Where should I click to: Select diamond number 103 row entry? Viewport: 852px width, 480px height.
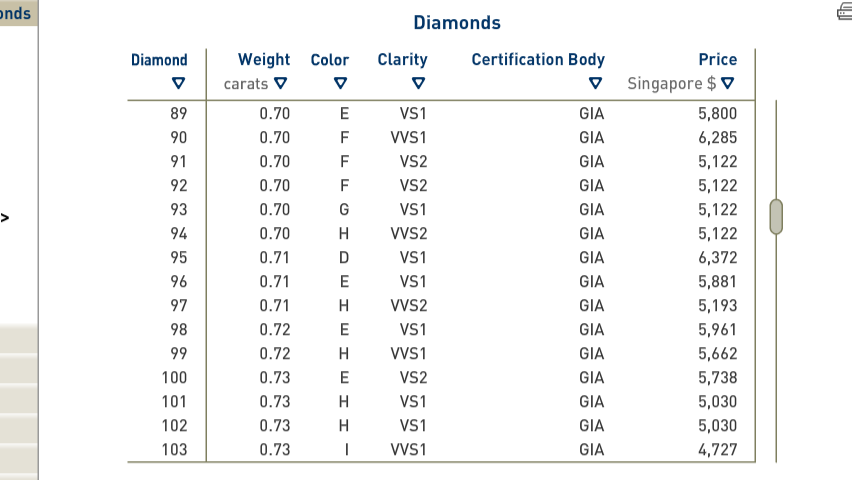(x=174, y=450)
